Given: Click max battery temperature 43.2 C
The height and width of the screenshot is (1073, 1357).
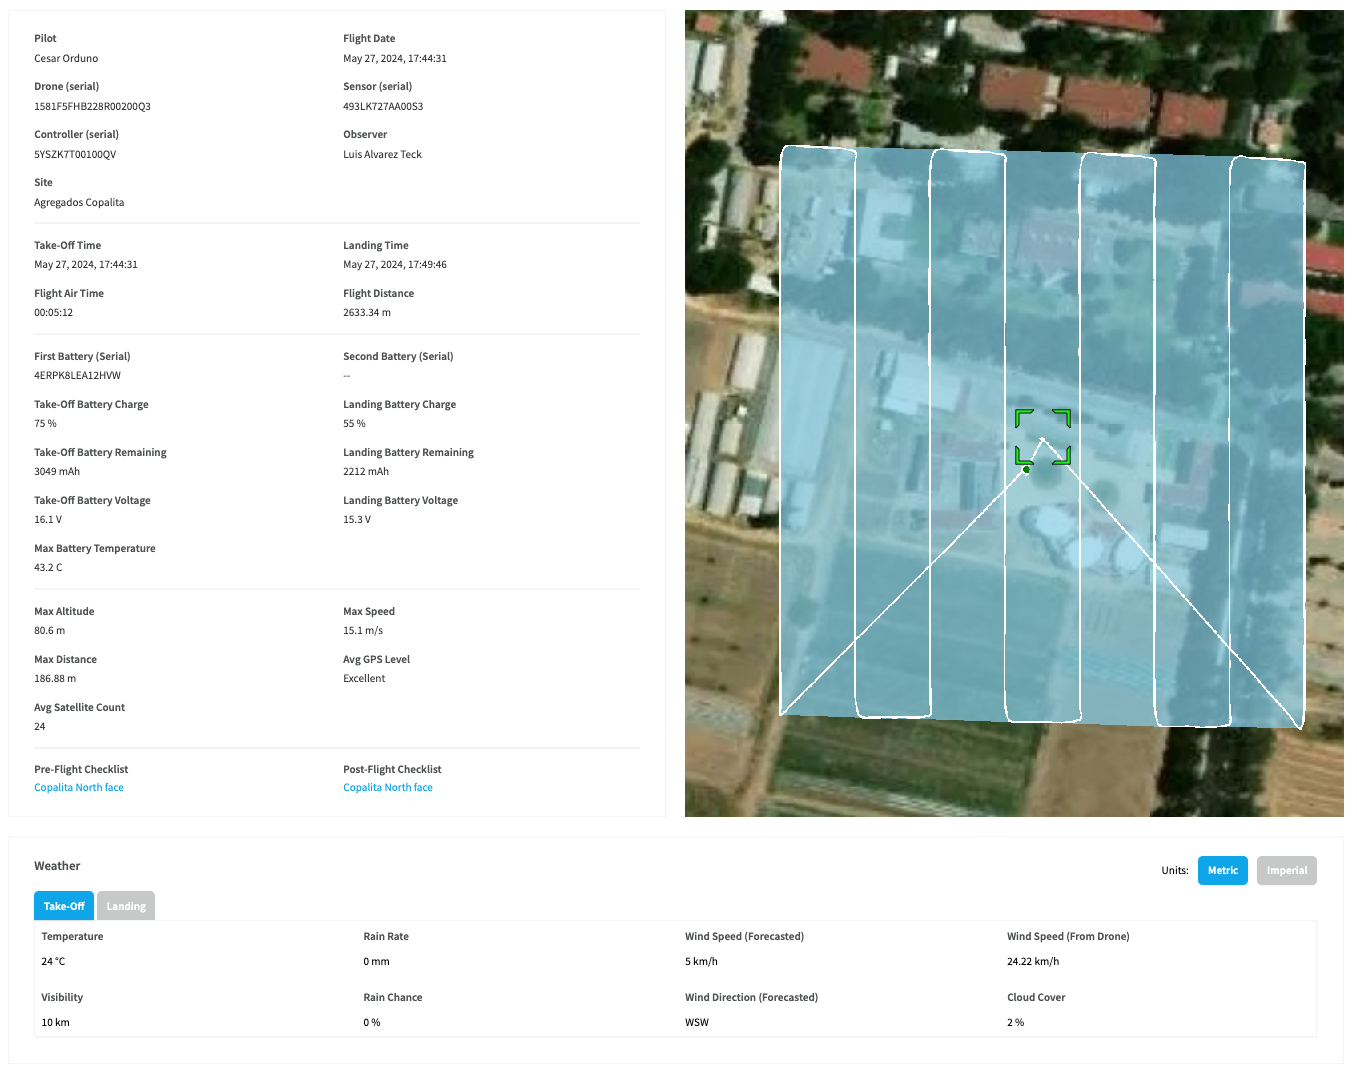Looking at the screenshot, I should [48, 568].
